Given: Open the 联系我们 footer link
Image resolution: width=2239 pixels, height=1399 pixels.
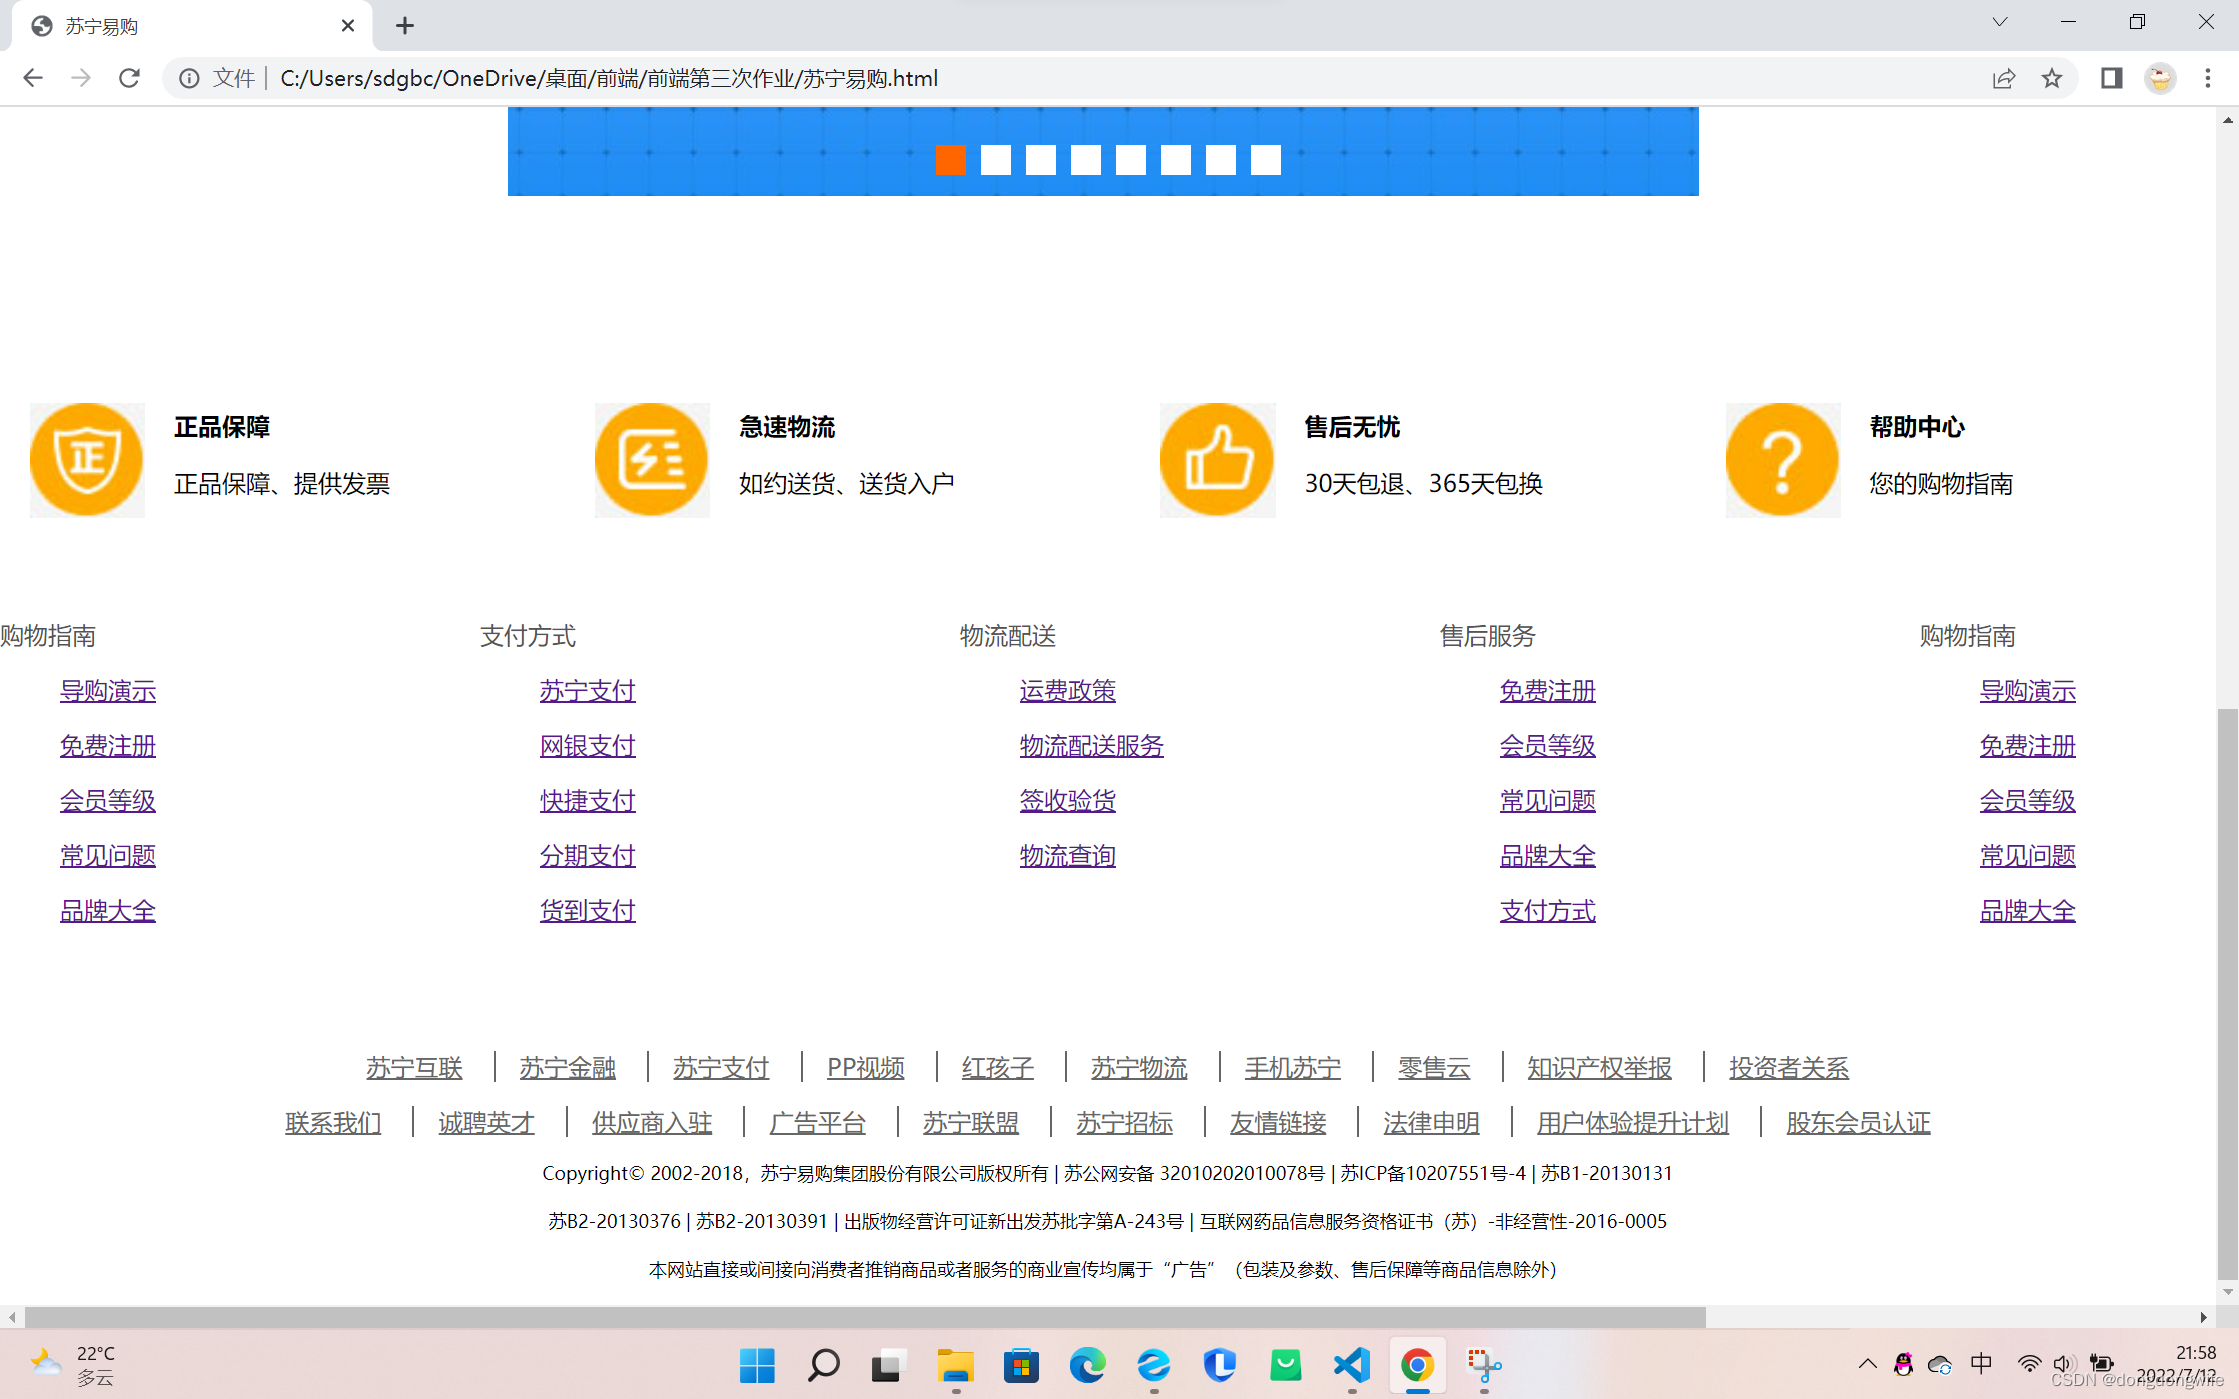Looking at the screenshot, I should 333,1123.
